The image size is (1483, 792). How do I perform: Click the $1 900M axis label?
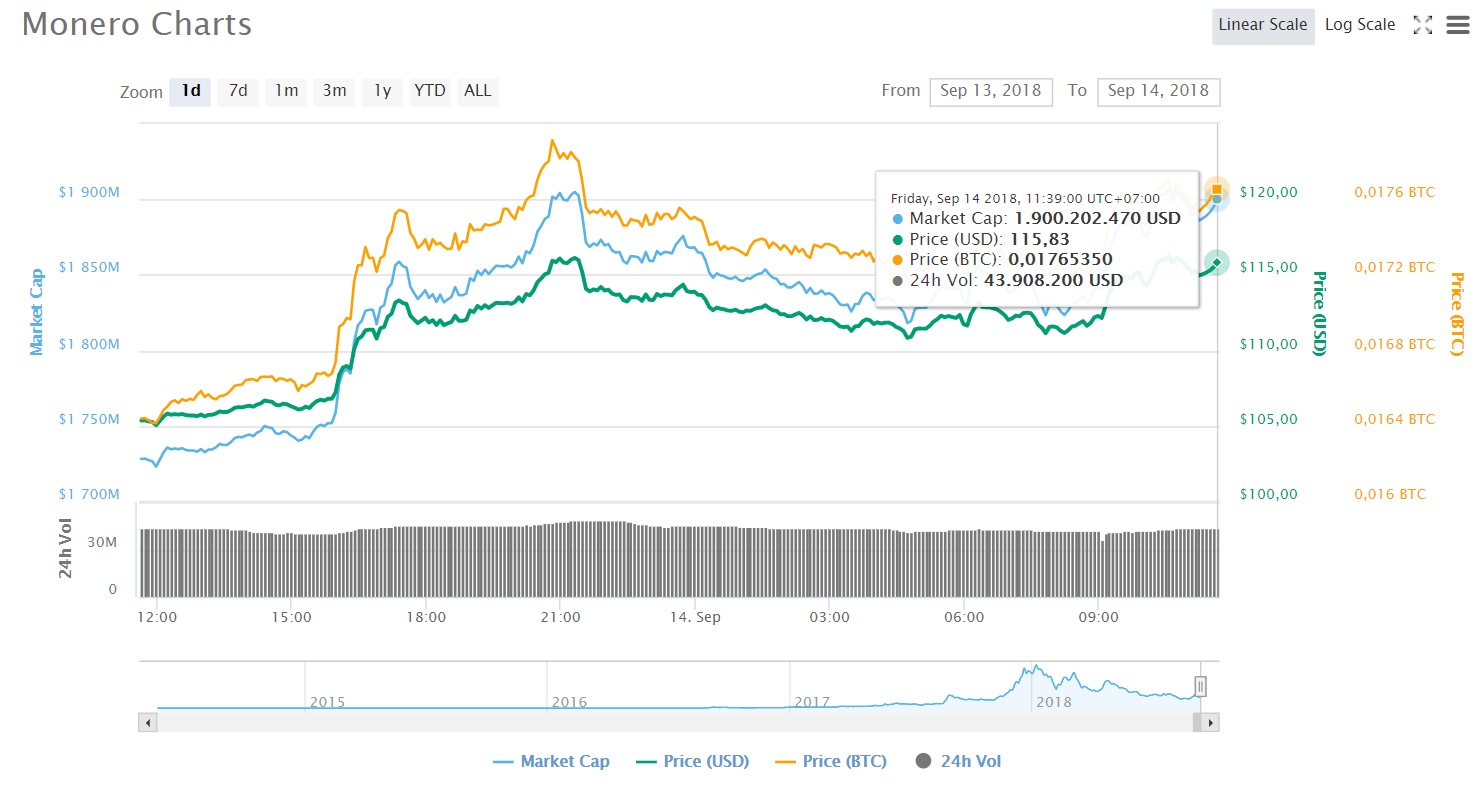pyautogui.click(x=89, y=192)
